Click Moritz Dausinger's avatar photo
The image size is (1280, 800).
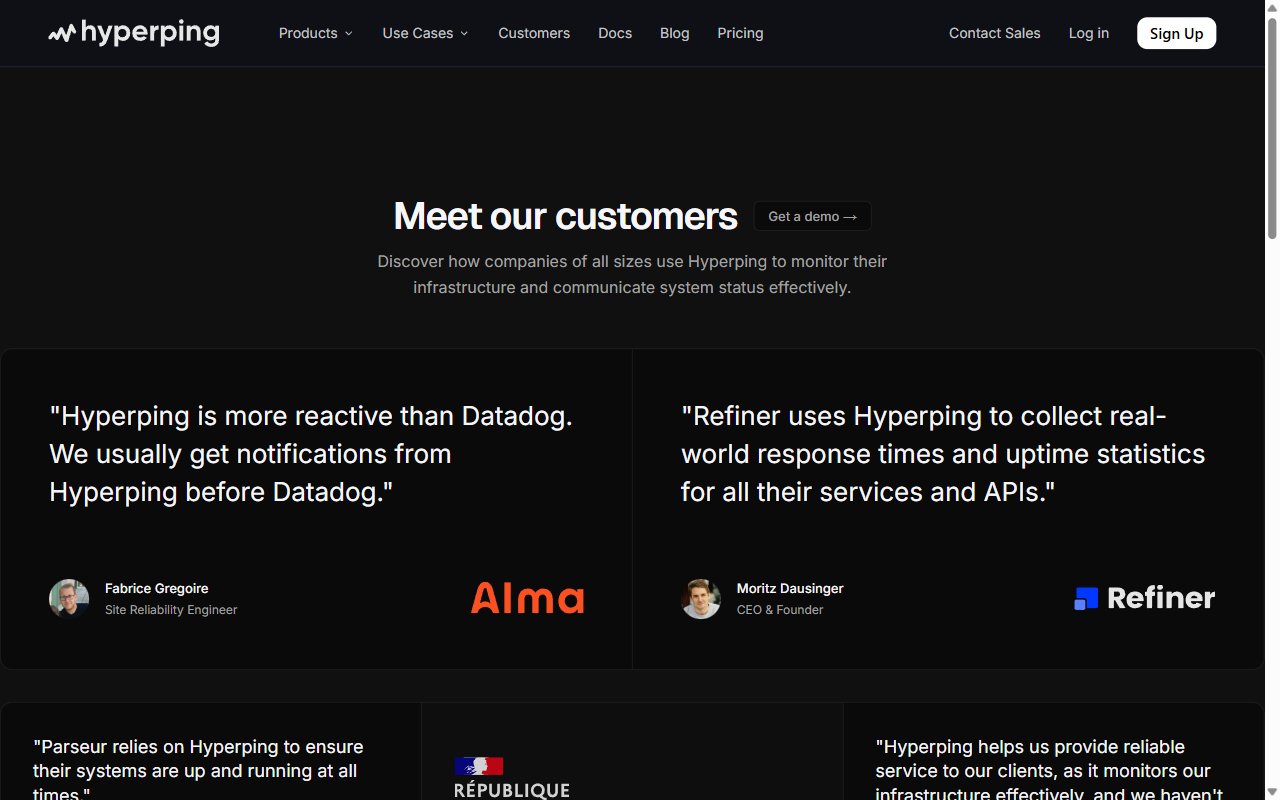[701, 598]
